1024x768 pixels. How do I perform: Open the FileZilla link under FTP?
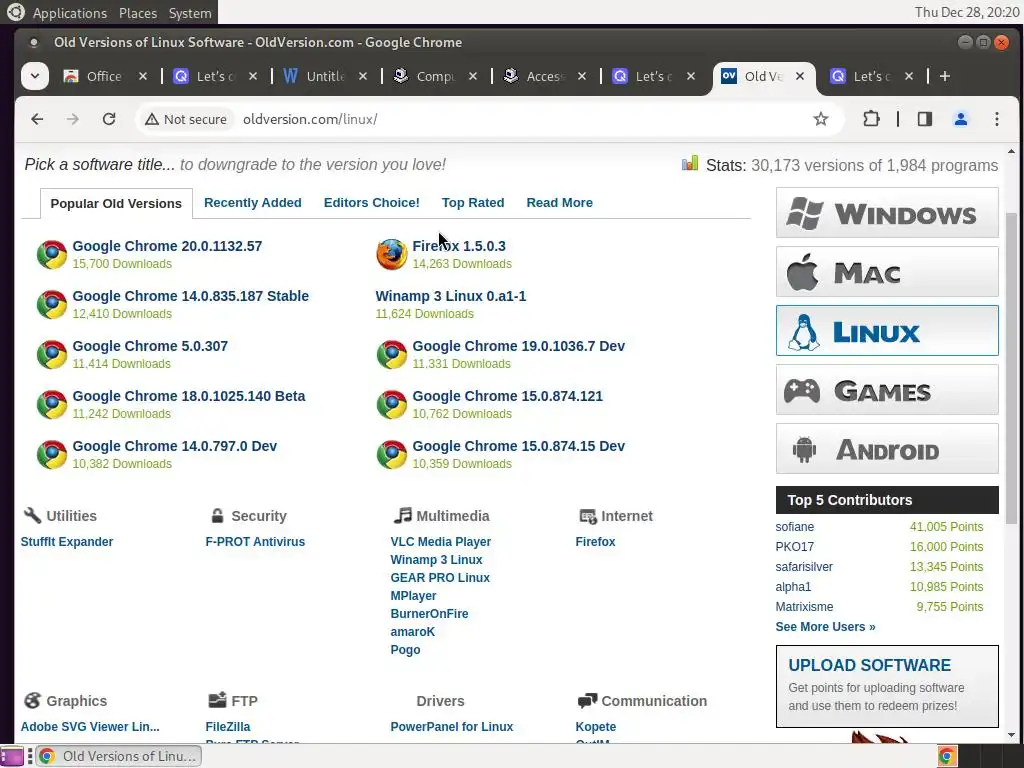coord(228,727)
